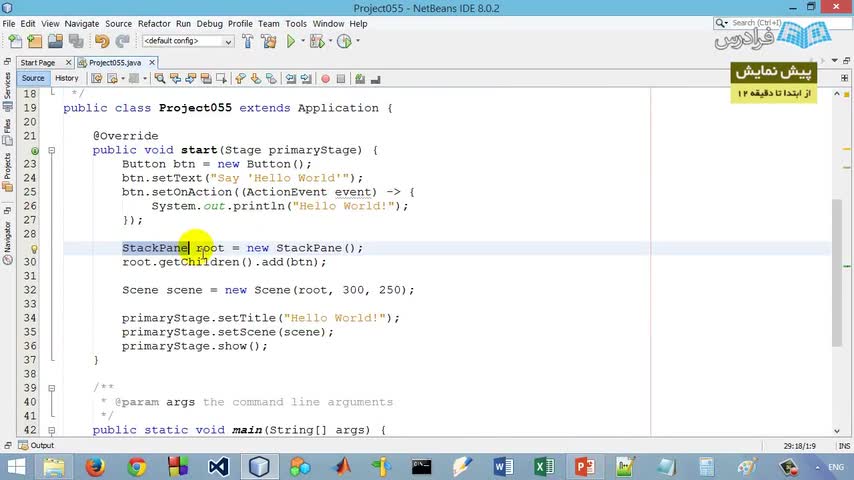854x480 pixels.
Task: Open the Files side panel
Action: pos(7,132)
